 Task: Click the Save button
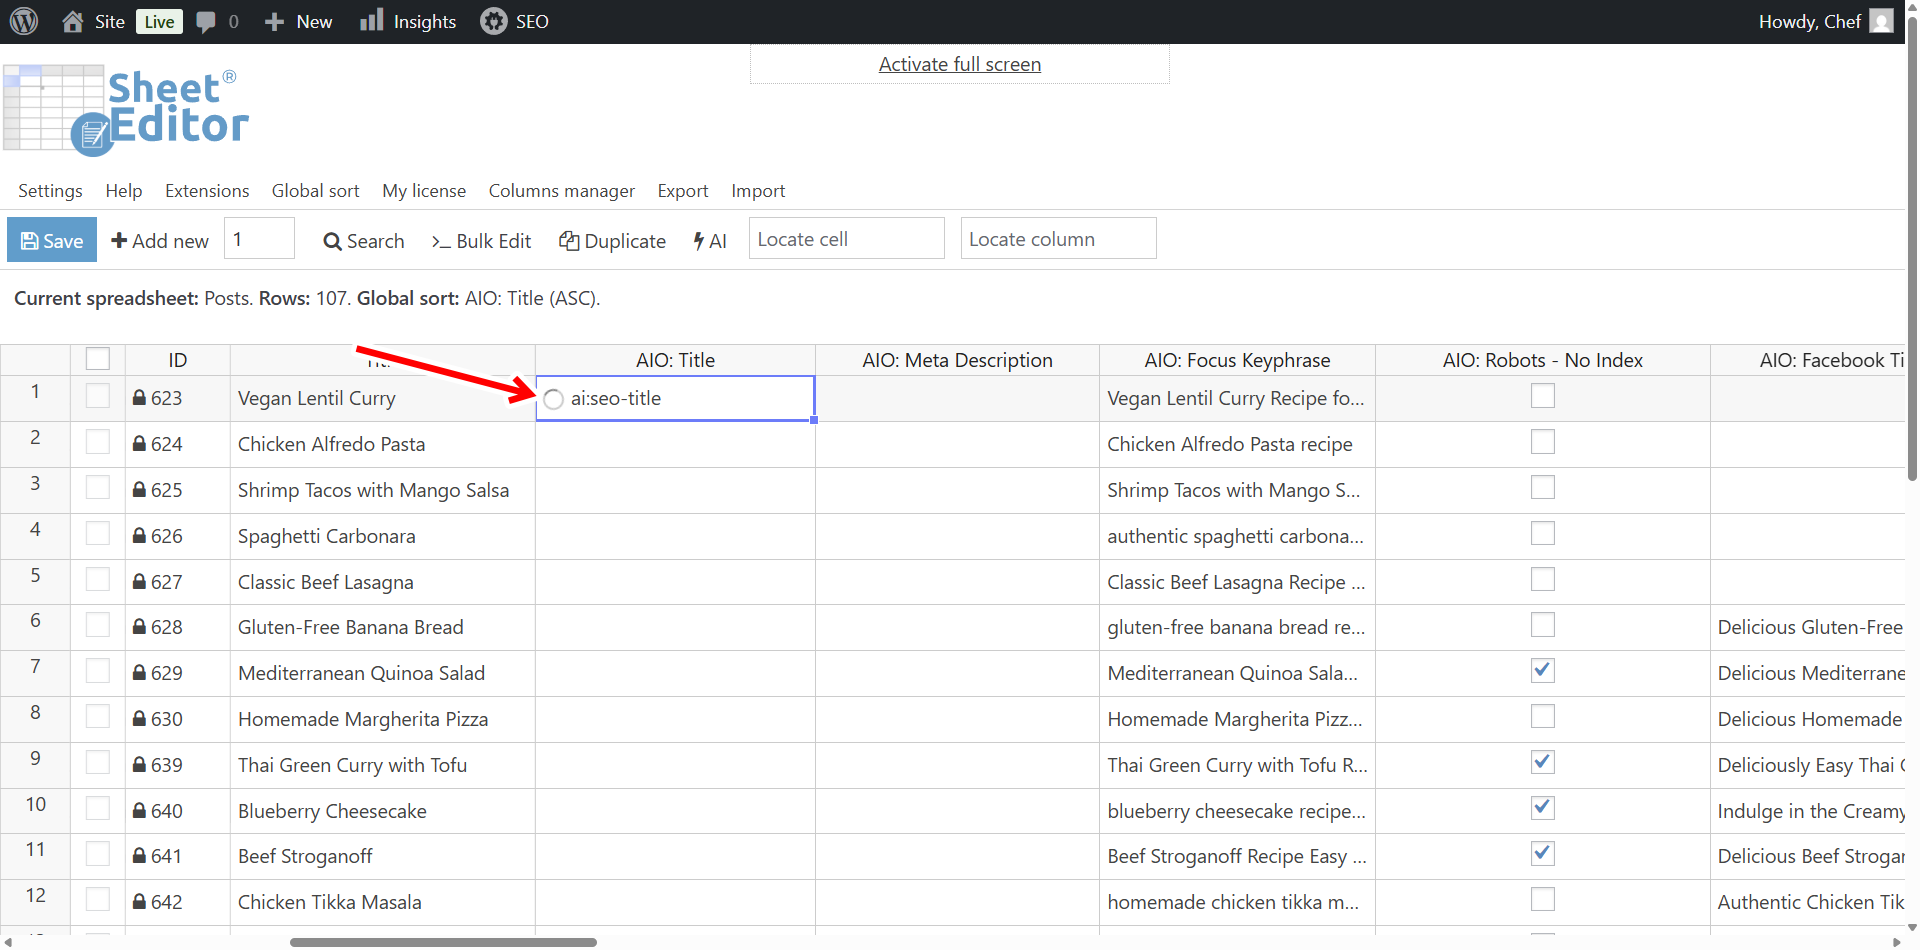tap(52, 240)
